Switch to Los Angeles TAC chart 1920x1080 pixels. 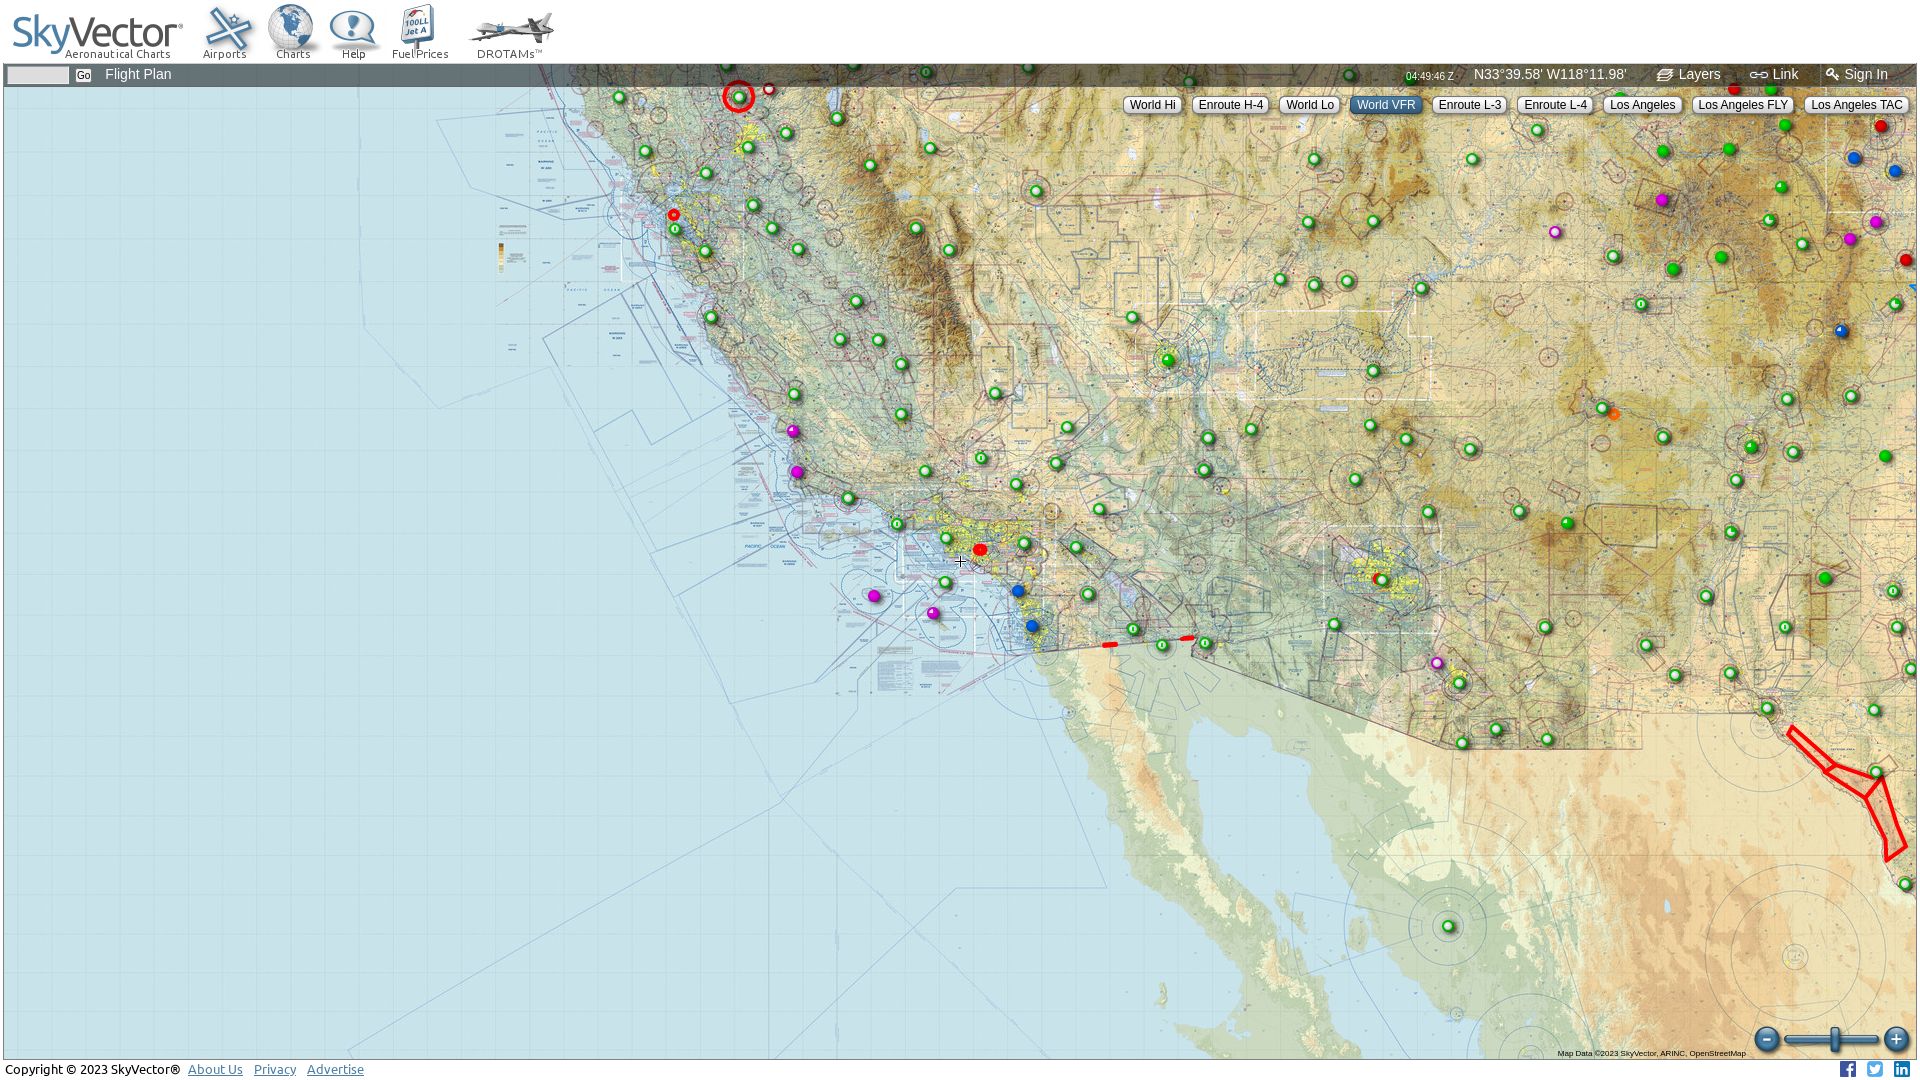click(1857, 105)
